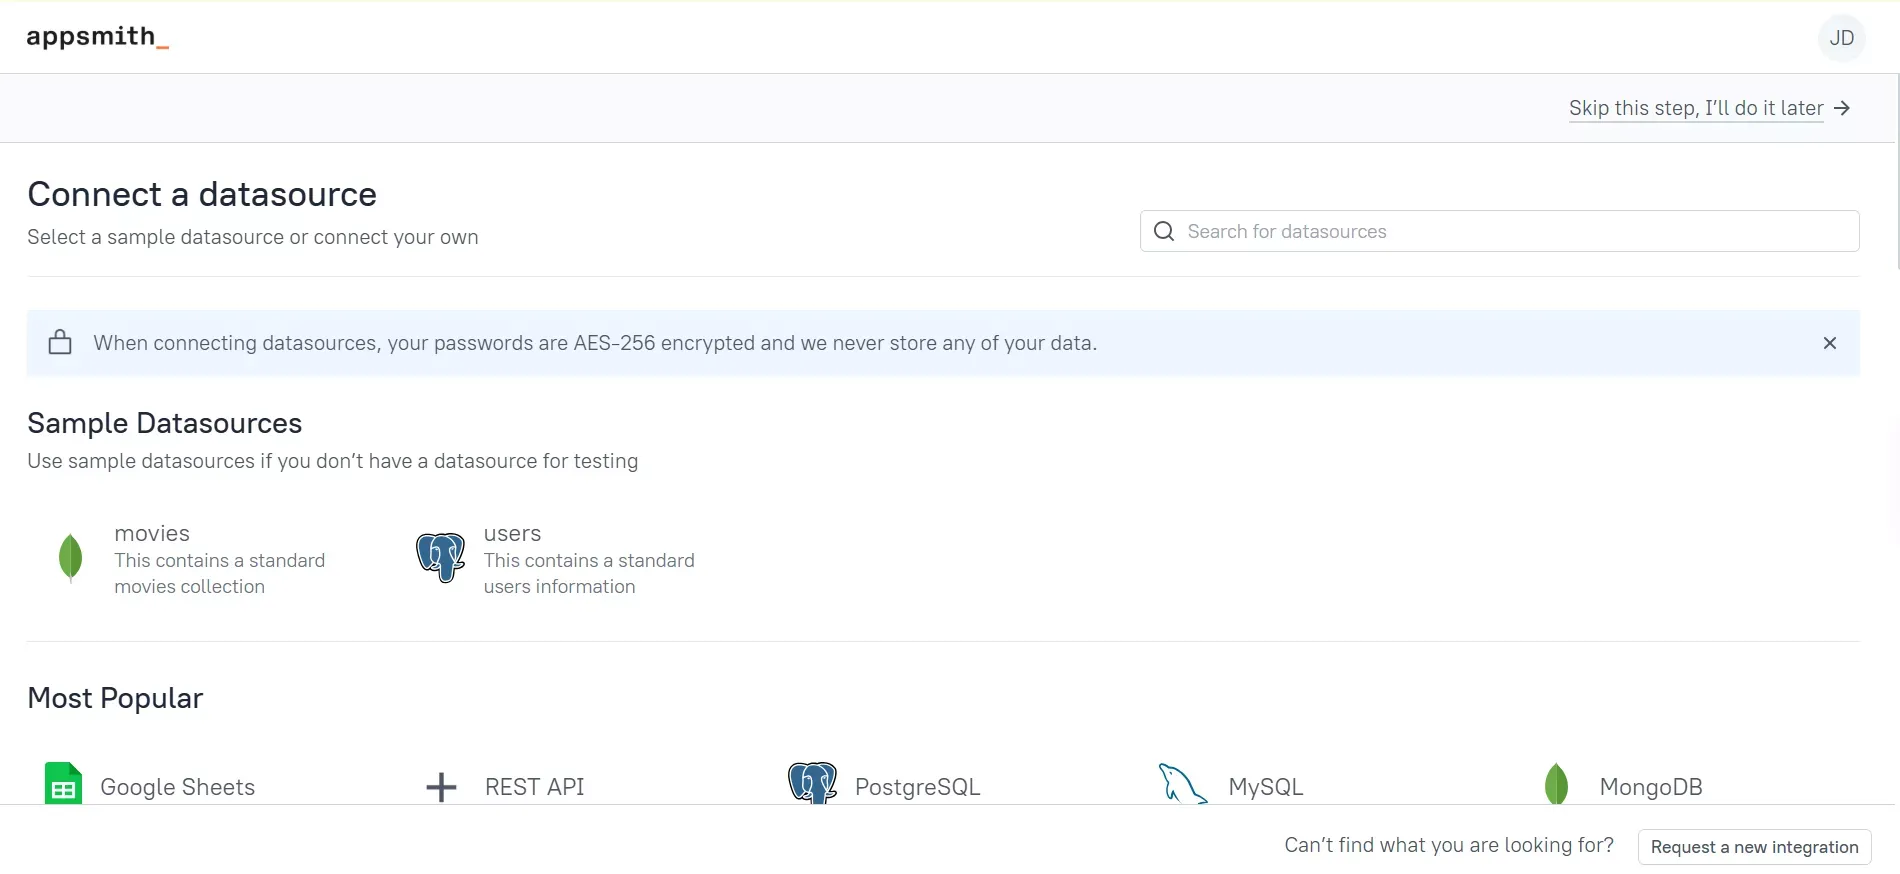Click the lock icon in the encryption banner
1900x874 pixels.
coord(60,343)
